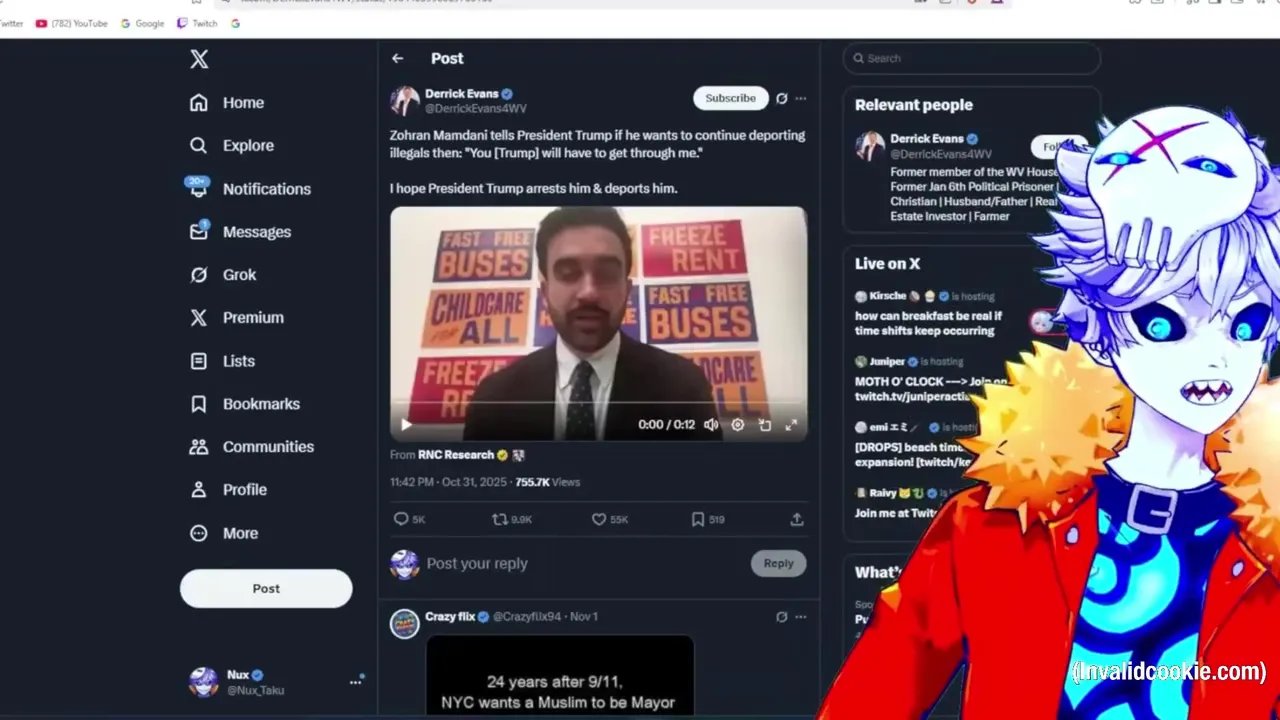Click the Messages envelope icon
Image resolution: width=1280 pixels, height=720 pixels.
click(x=199, y=232)
